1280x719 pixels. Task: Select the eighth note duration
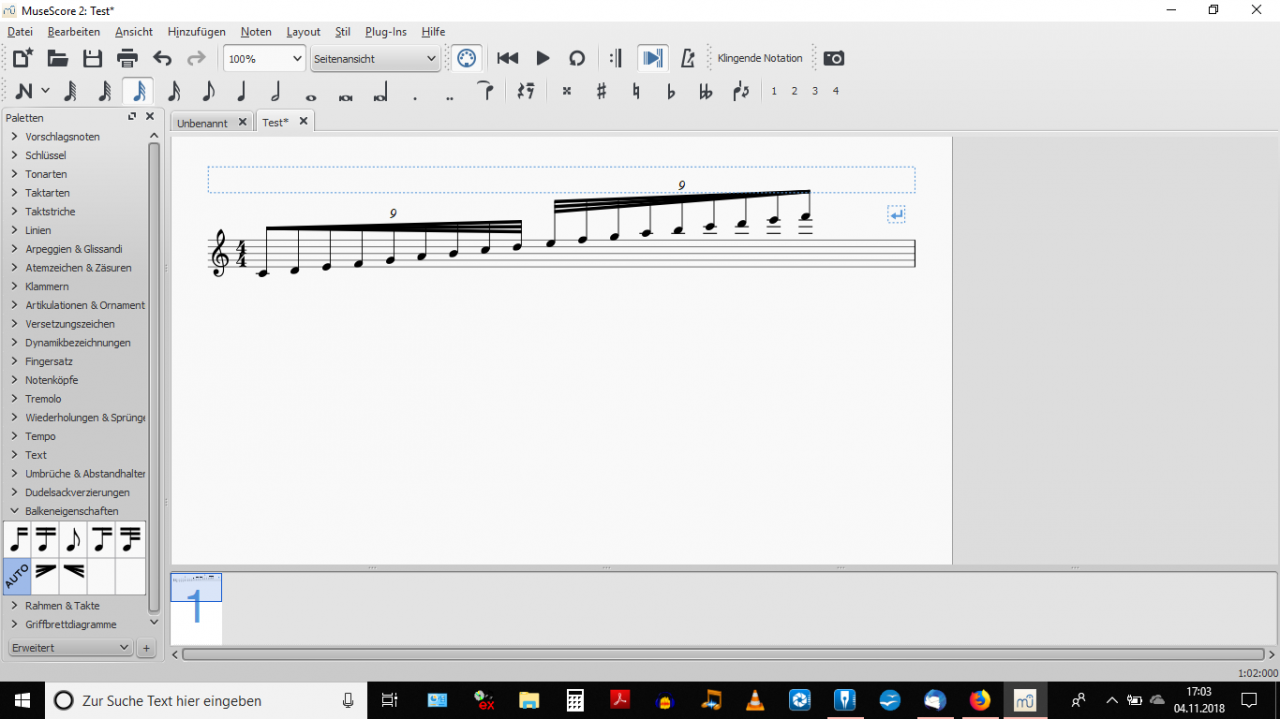click(208, 91)
